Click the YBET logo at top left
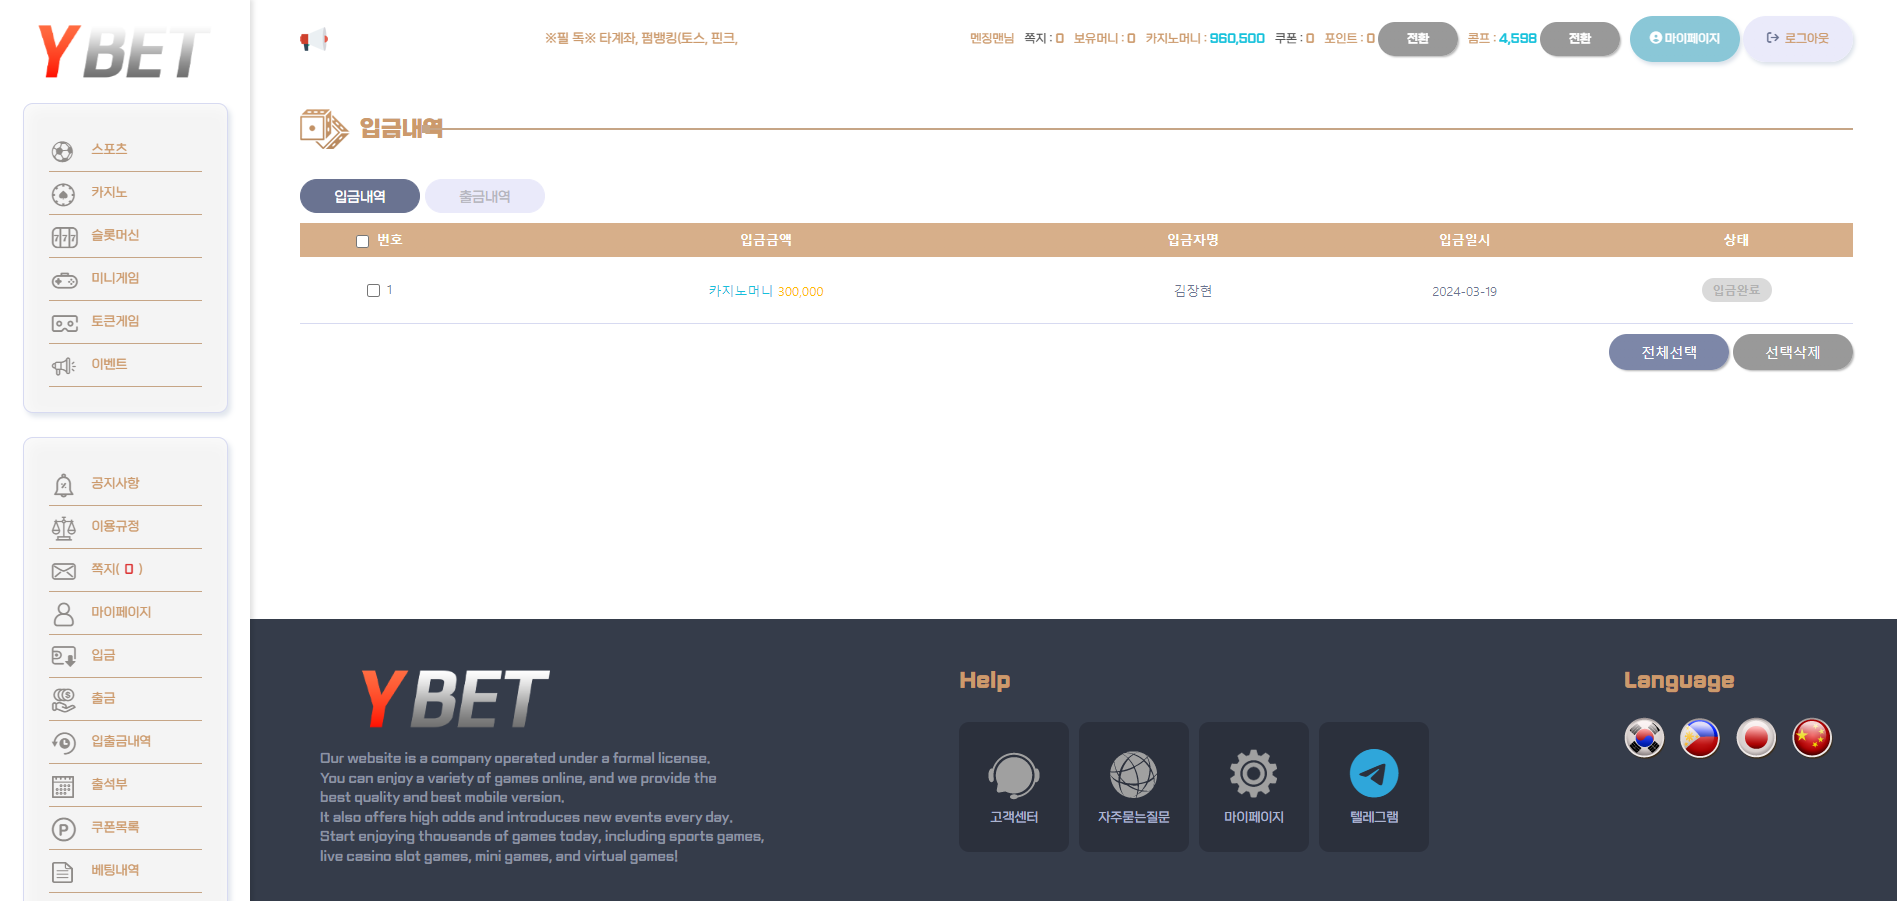Image resolution: width=1897 pixels, height=901 pixels. [123, 52]
